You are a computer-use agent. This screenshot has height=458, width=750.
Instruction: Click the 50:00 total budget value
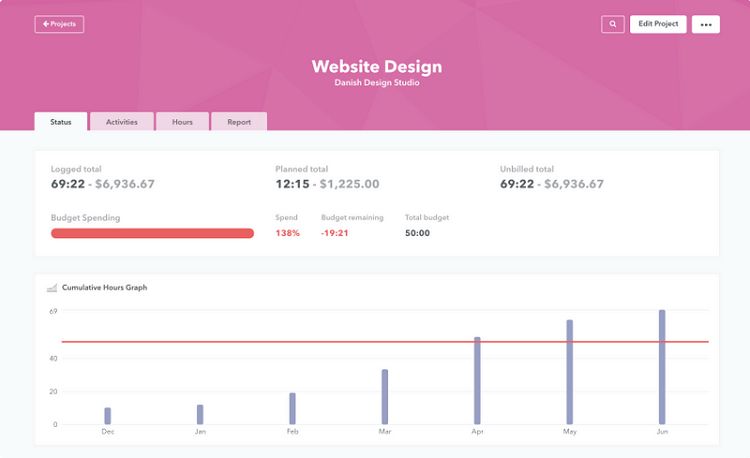[417, 233]
